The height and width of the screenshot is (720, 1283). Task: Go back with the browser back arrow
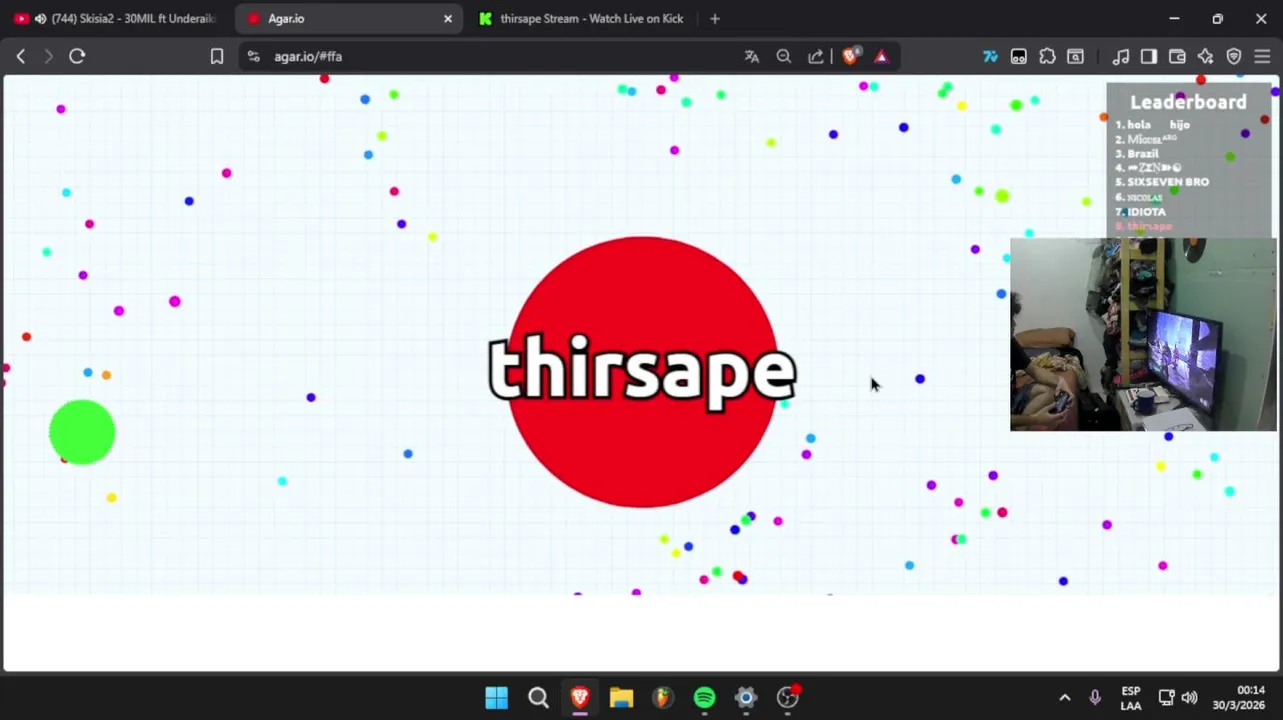[x=20, y=57]
